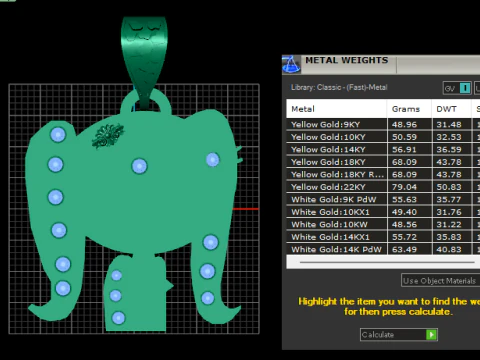The image size is (480, 360).
Task: Select the gem at the elephant's eye
Action: pyautogui.click(x=213, y=160)
